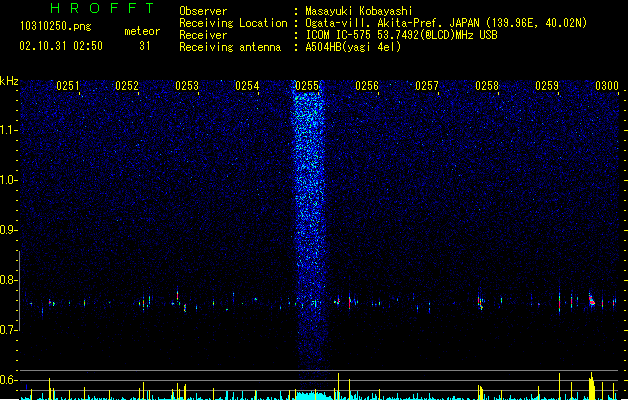629x400 pixels.
Task: Click the tall yellow intensity peak before 0300
Action: (591, 386)
